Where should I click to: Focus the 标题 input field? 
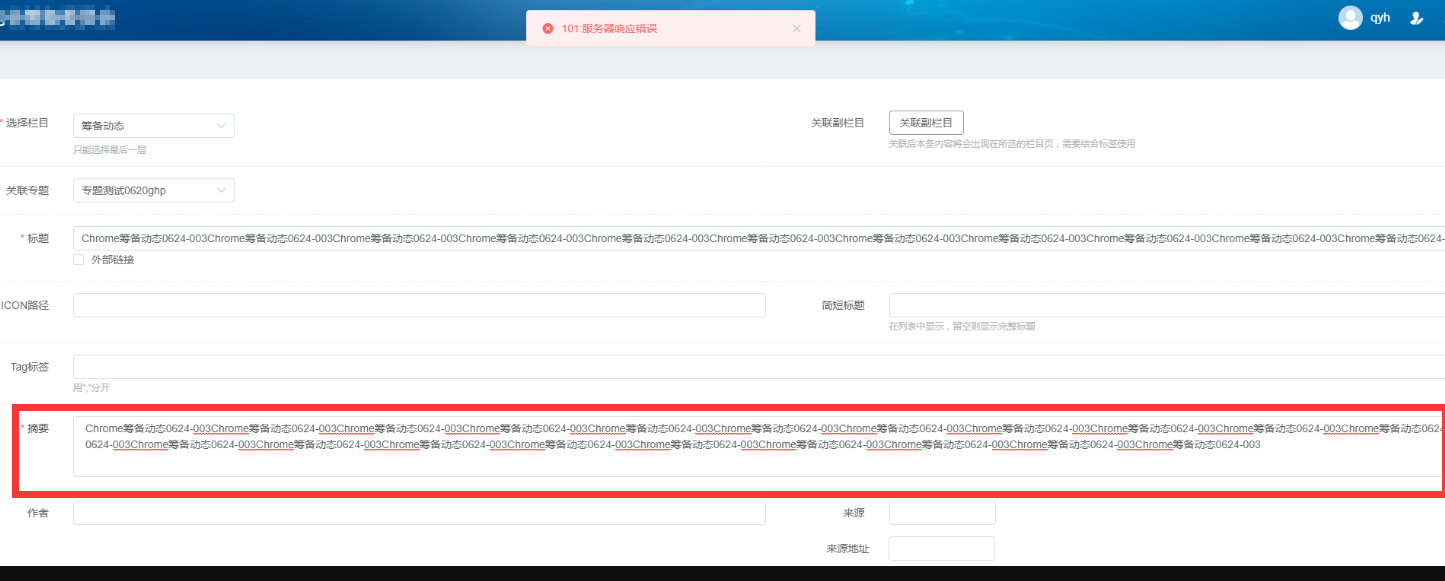pos(759,238)
